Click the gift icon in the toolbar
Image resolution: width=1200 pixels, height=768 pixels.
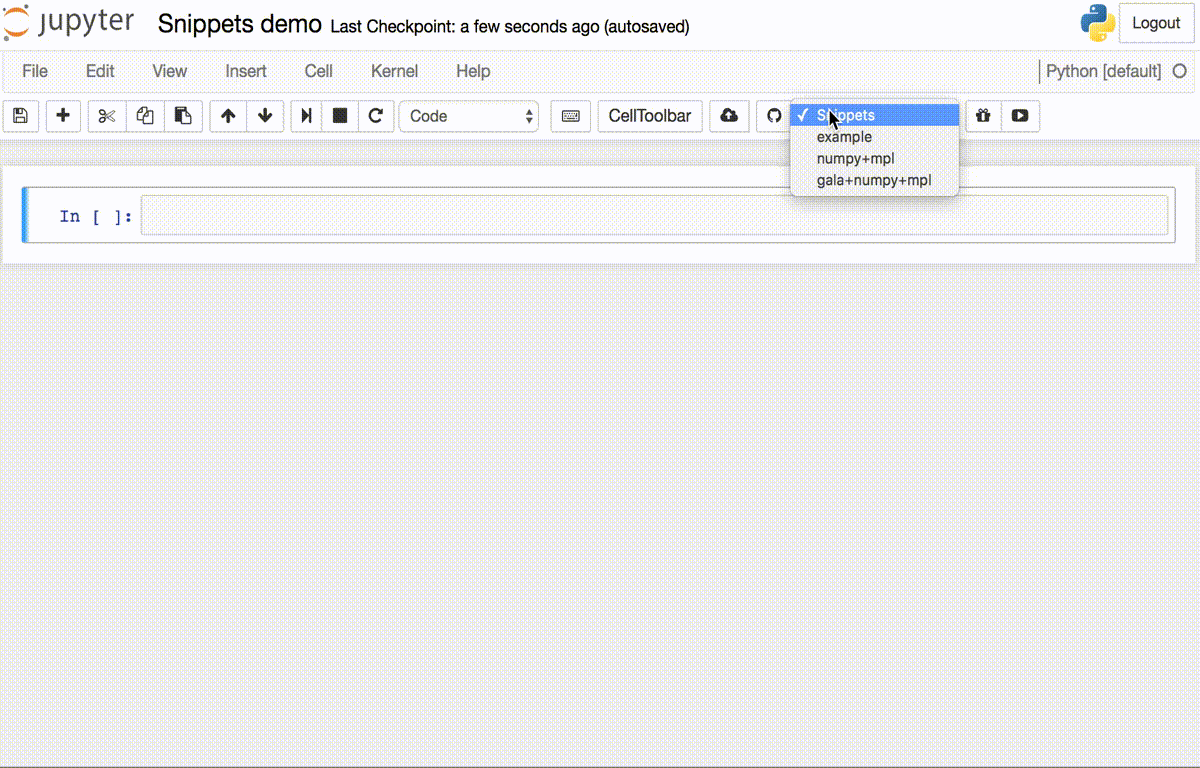click(982, 116)
